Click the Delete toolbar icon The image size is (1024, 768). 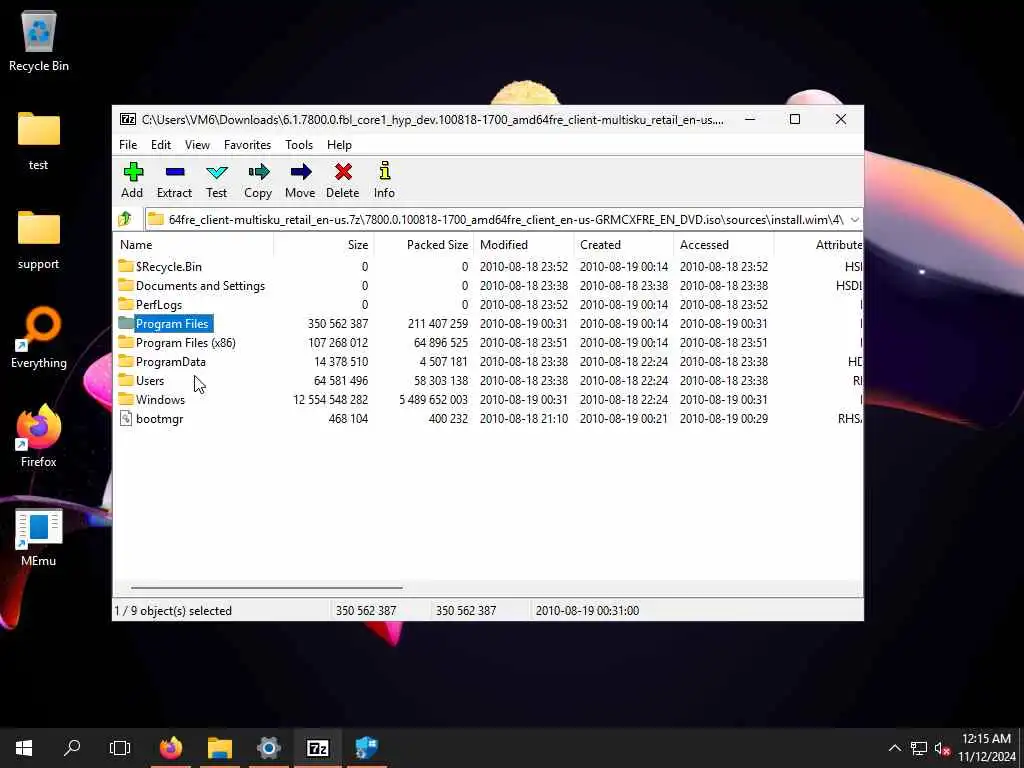point(343,172)
